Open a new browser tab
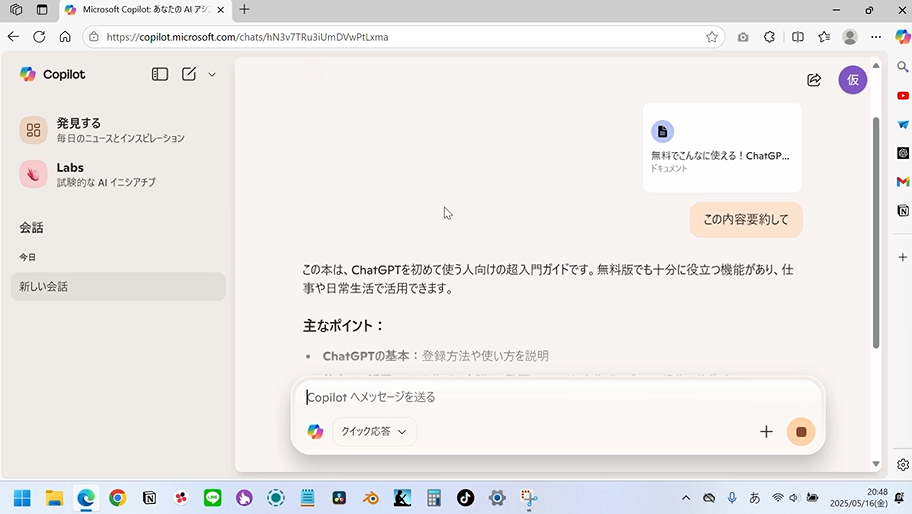Image resolution: width=912 pixels, height=514 pixels. point(245,10)
